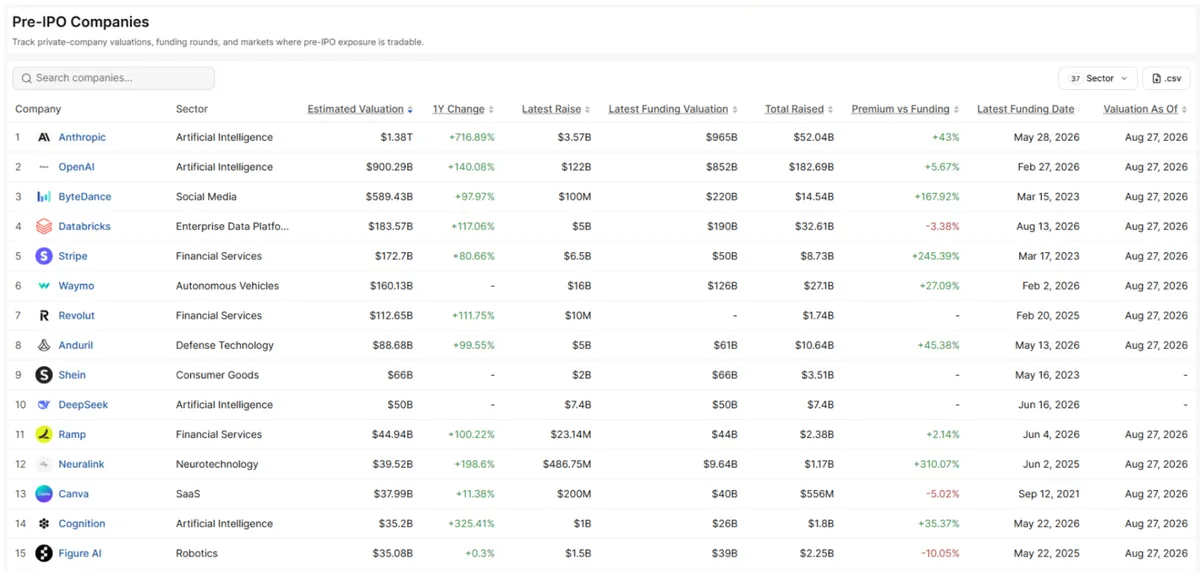
Task: Open the Revolut company link
Action: tap(77, 316)
